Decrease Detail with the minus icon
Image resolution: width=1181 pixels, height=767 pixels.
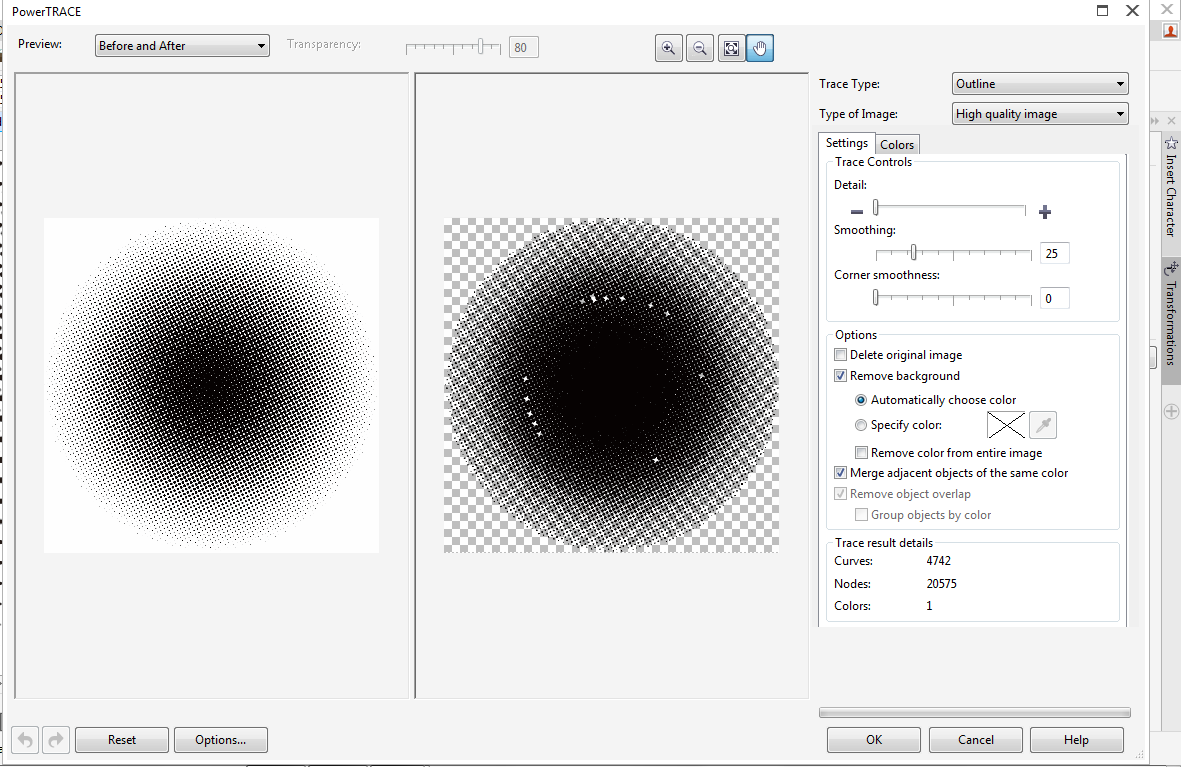click(856, 211)
